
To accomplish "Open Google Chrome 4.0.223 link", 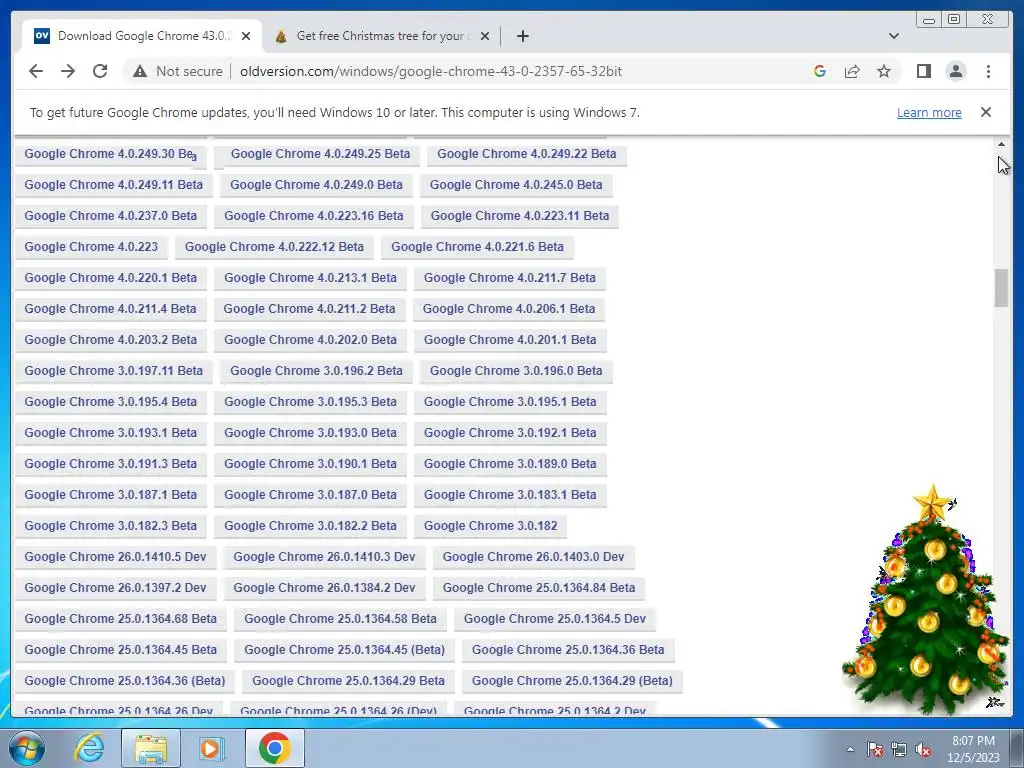I will [x=91, y=247].
